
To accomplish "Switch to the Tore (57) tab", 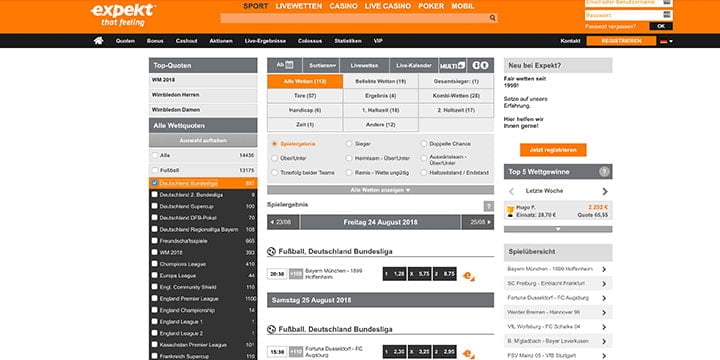I will point(305,96).
